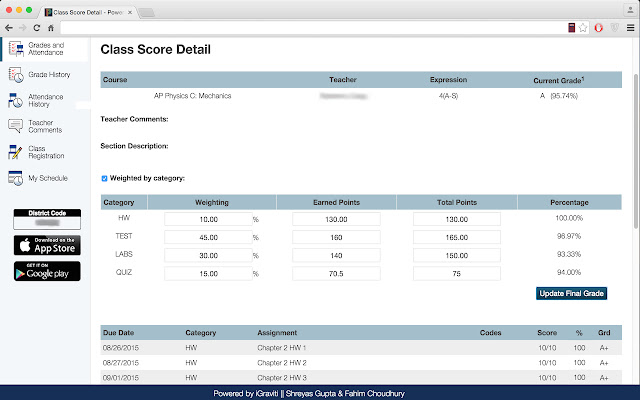640x400 pixels.
Task: Click the Attendance History menu label
Action: coord(46,100)
